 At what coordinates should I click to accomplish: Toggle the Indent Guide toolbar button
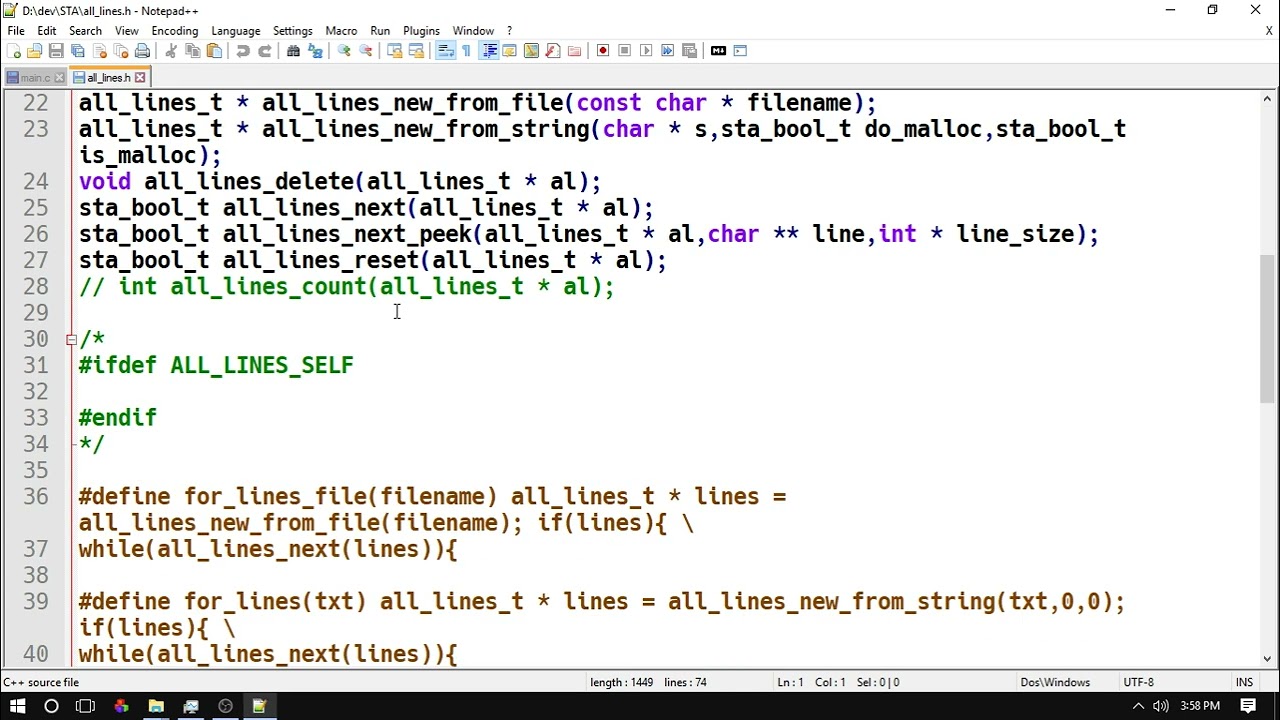[489, 51]
